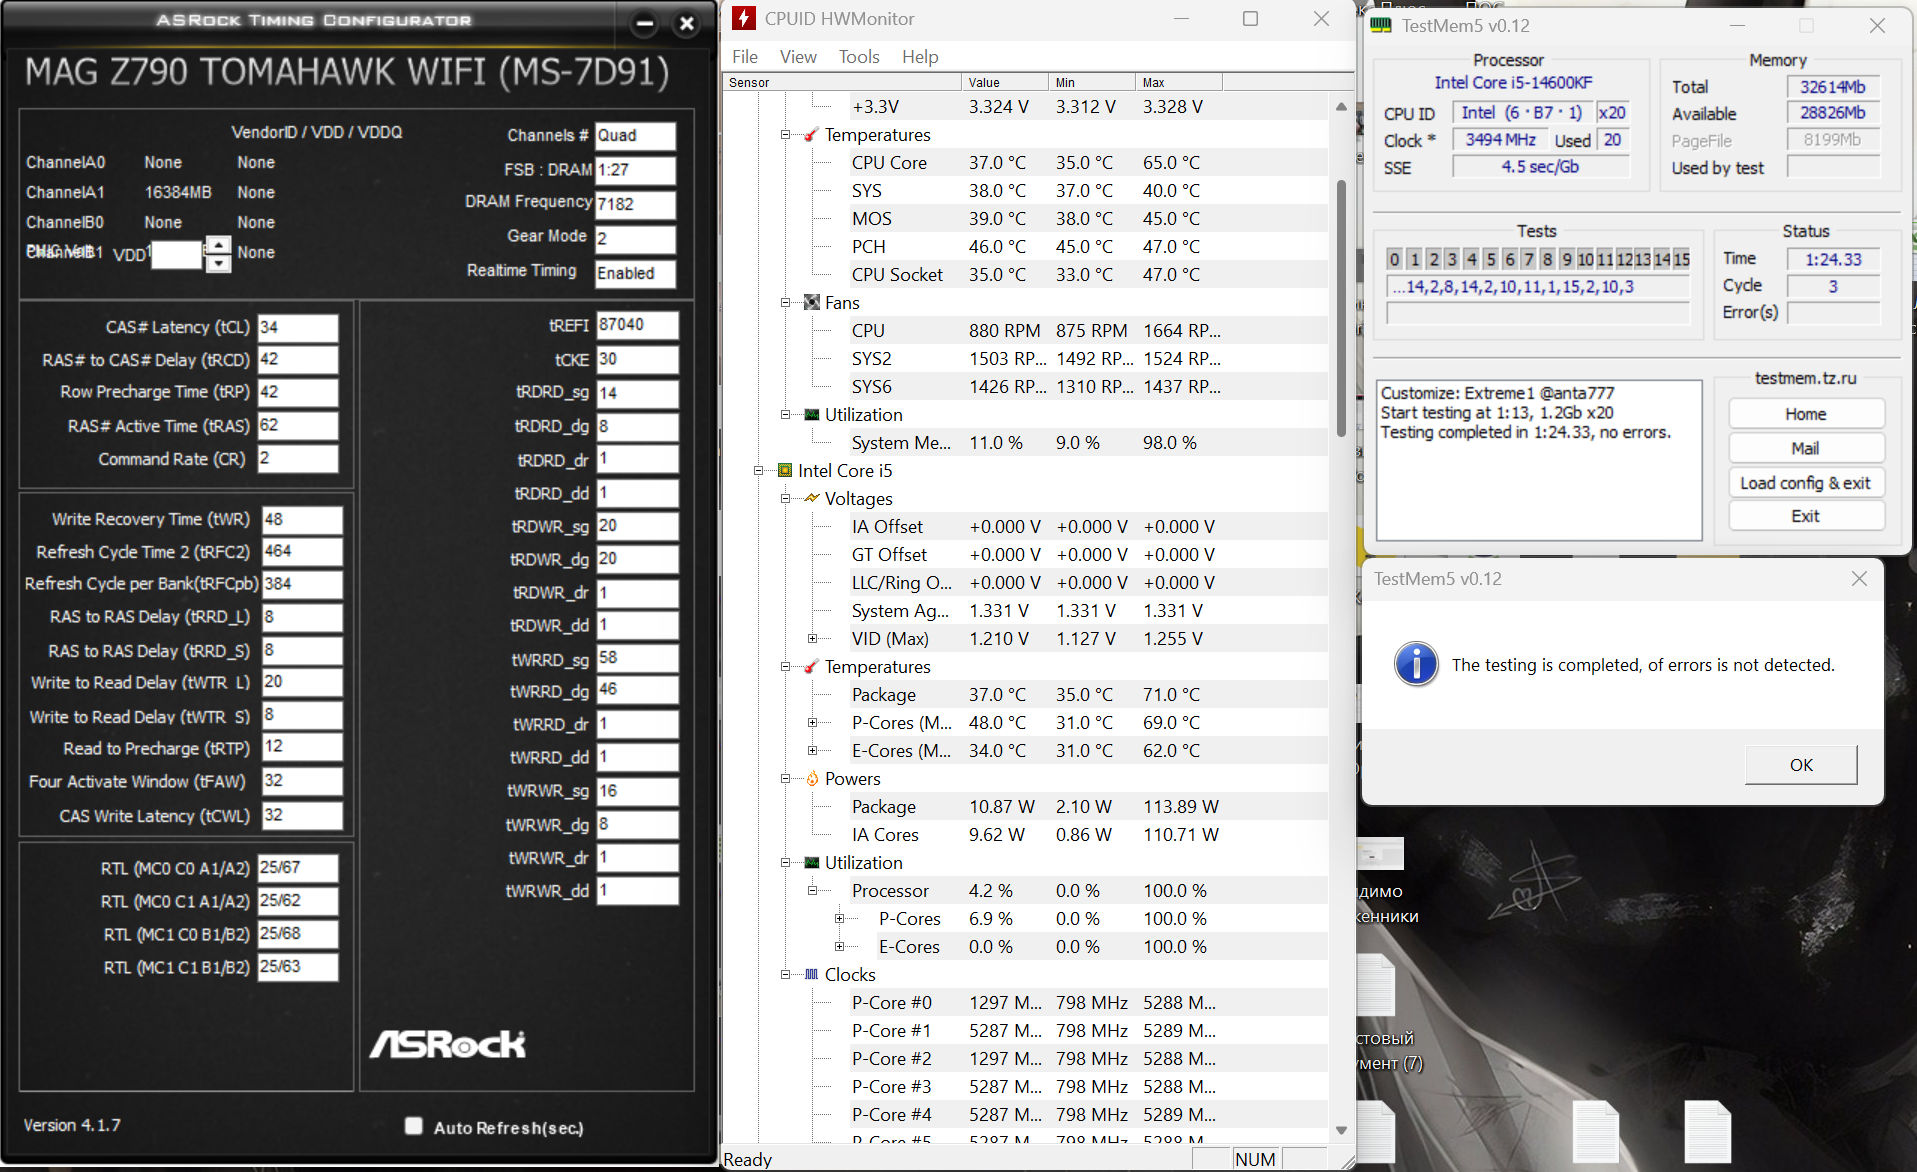
Task: Click the Channels # field showing Quad
Action: [636, 136]
